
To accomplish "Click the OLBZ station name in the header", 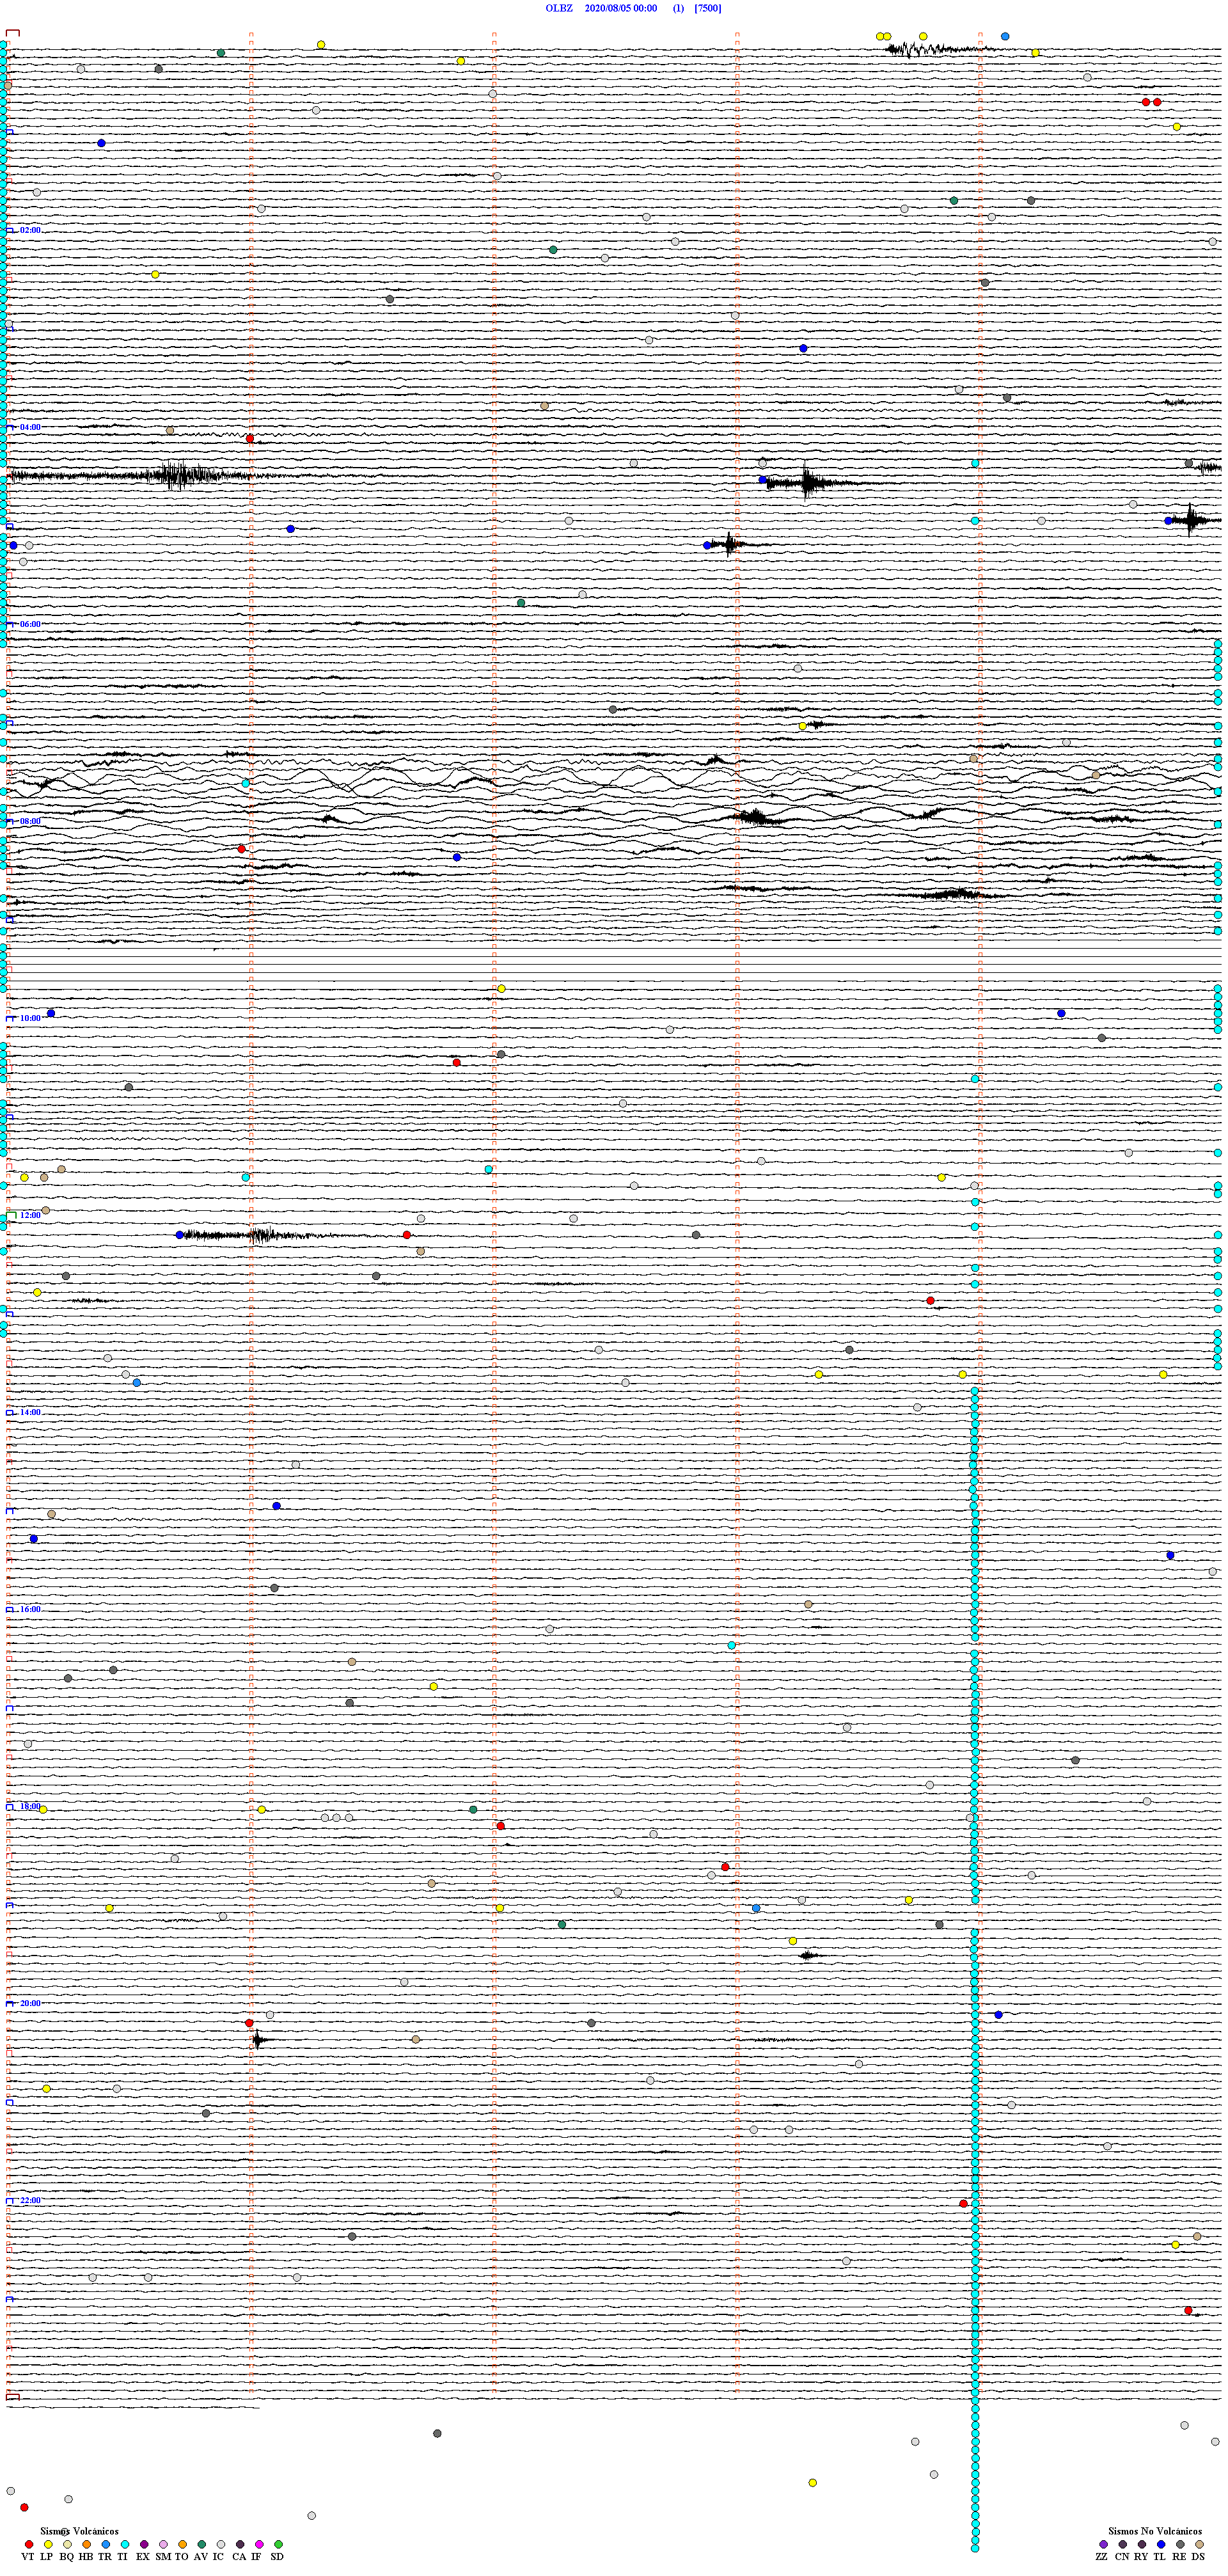I will (x=559, y=8).
